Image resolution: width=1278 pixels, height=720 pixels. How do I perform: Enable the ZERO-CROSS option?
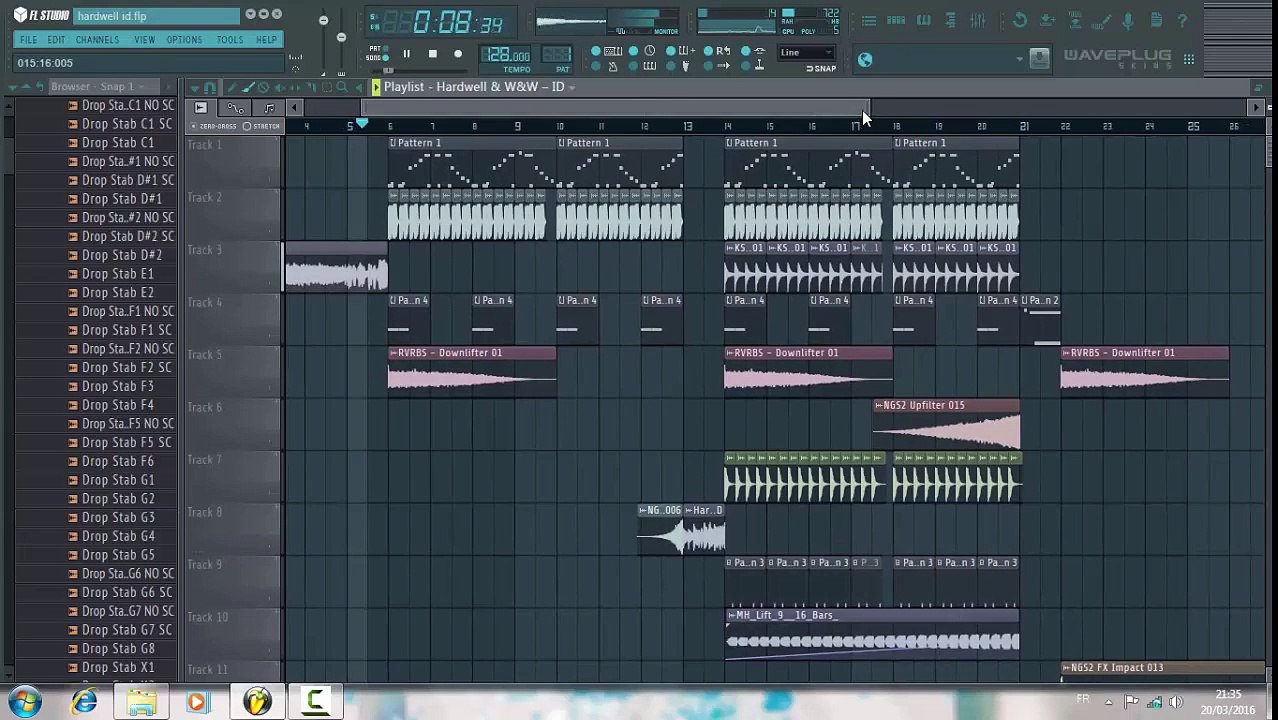(x=215, y=127)
